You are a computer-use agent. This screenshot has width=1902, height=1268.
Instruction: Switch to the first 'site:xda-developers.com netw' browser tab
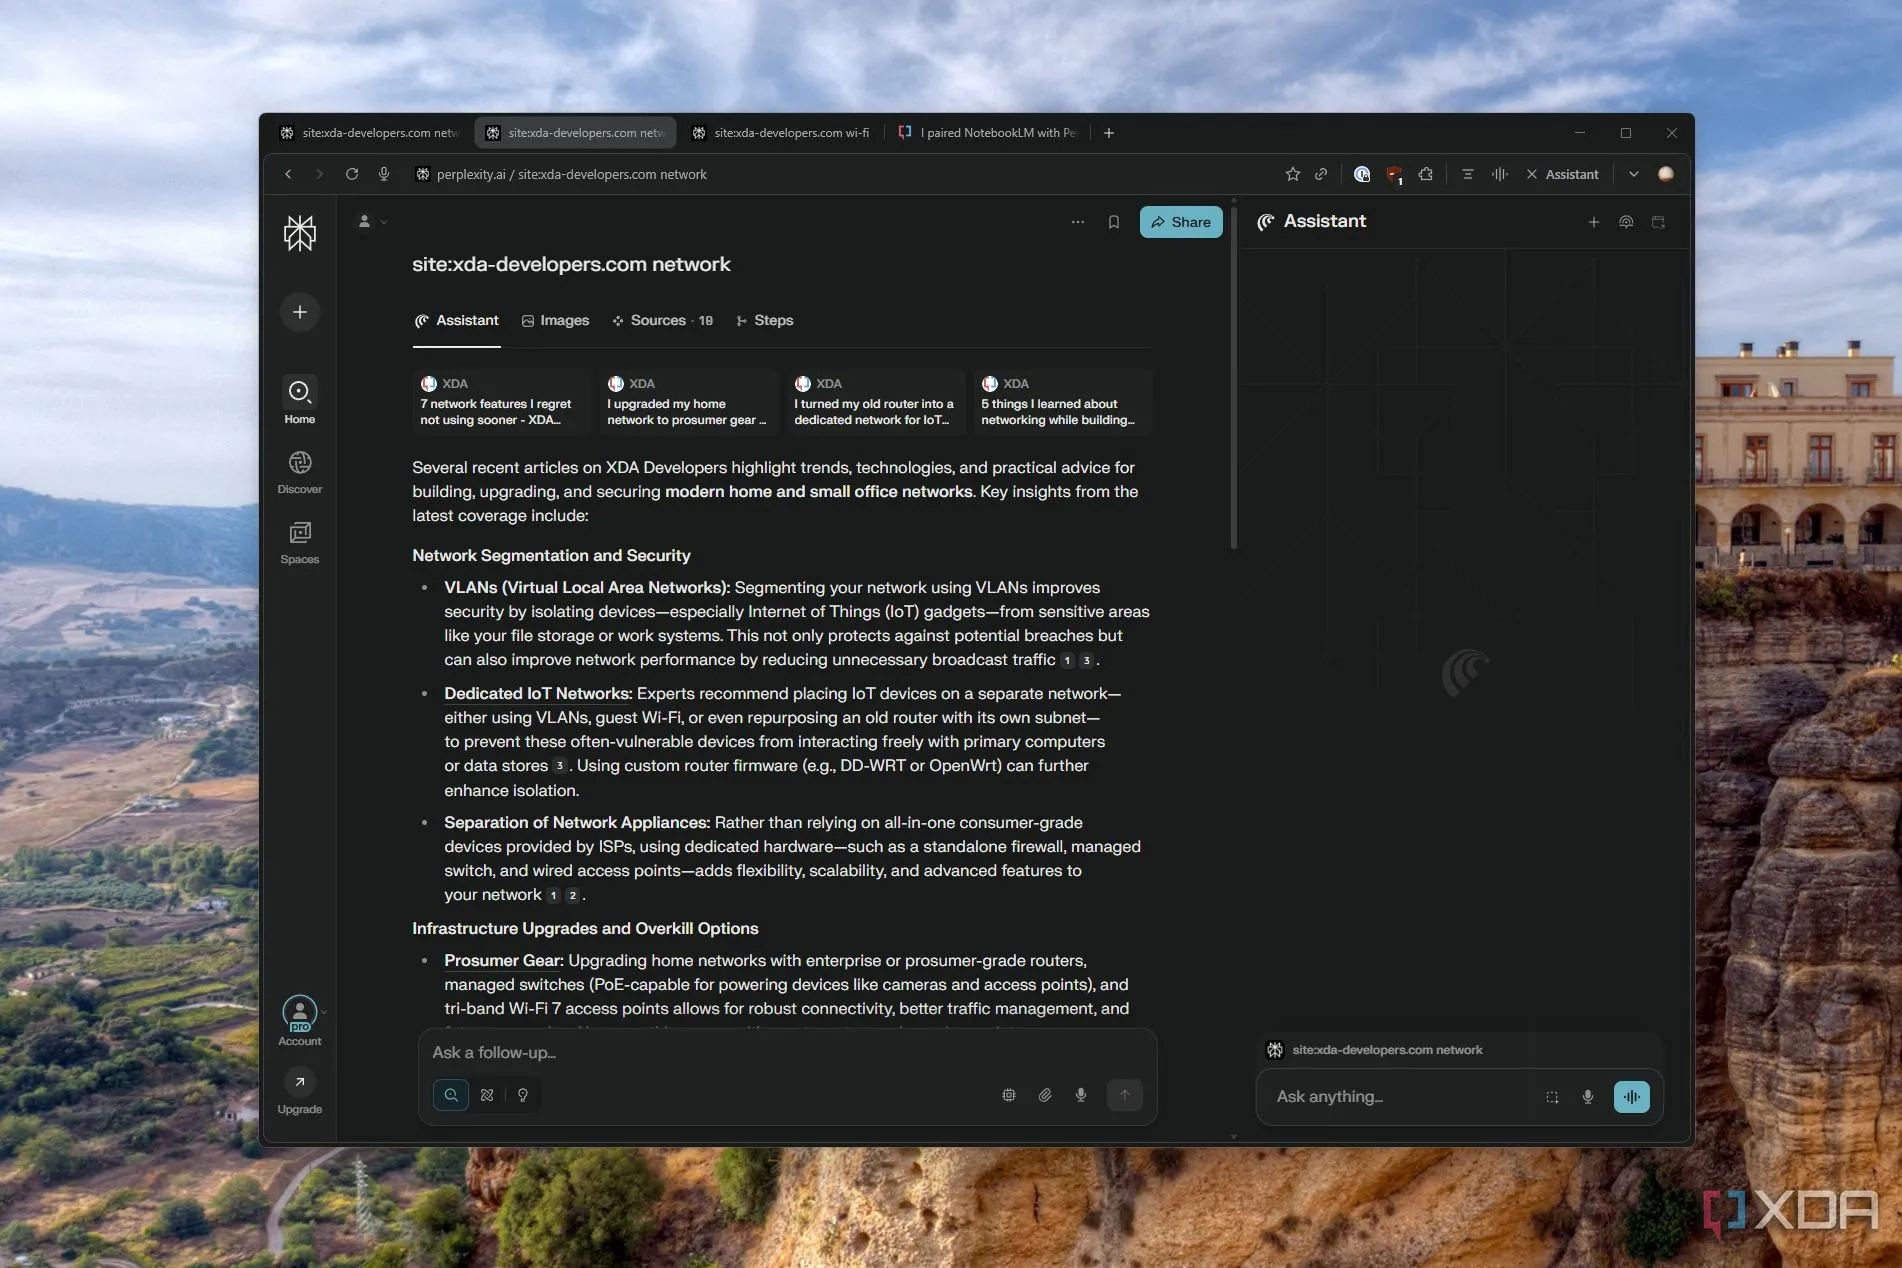[x=370, y=133]
